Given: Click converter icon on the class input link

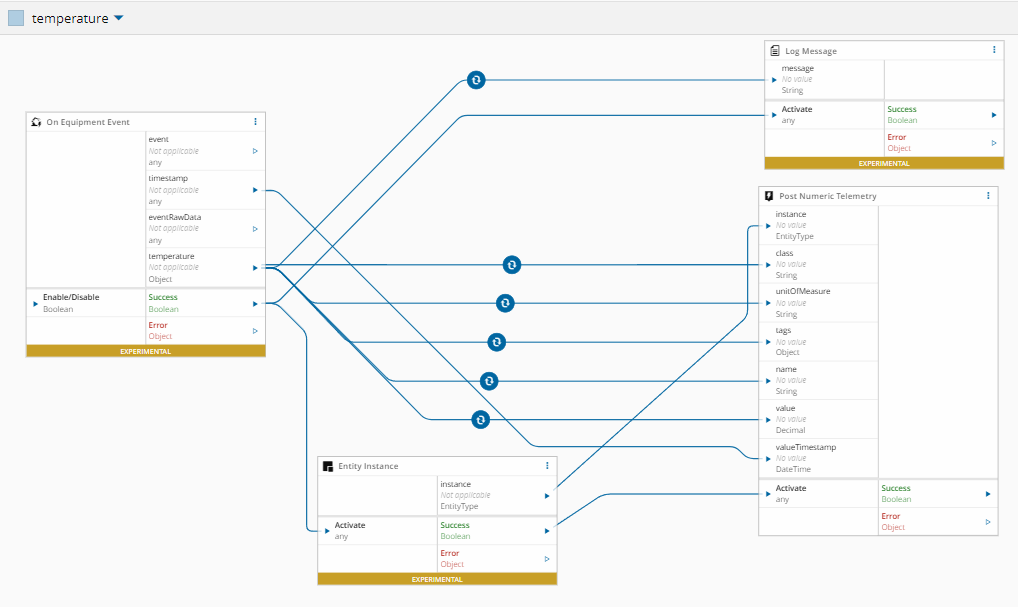Looking at the screenshot, I should (x=512, y=265).
